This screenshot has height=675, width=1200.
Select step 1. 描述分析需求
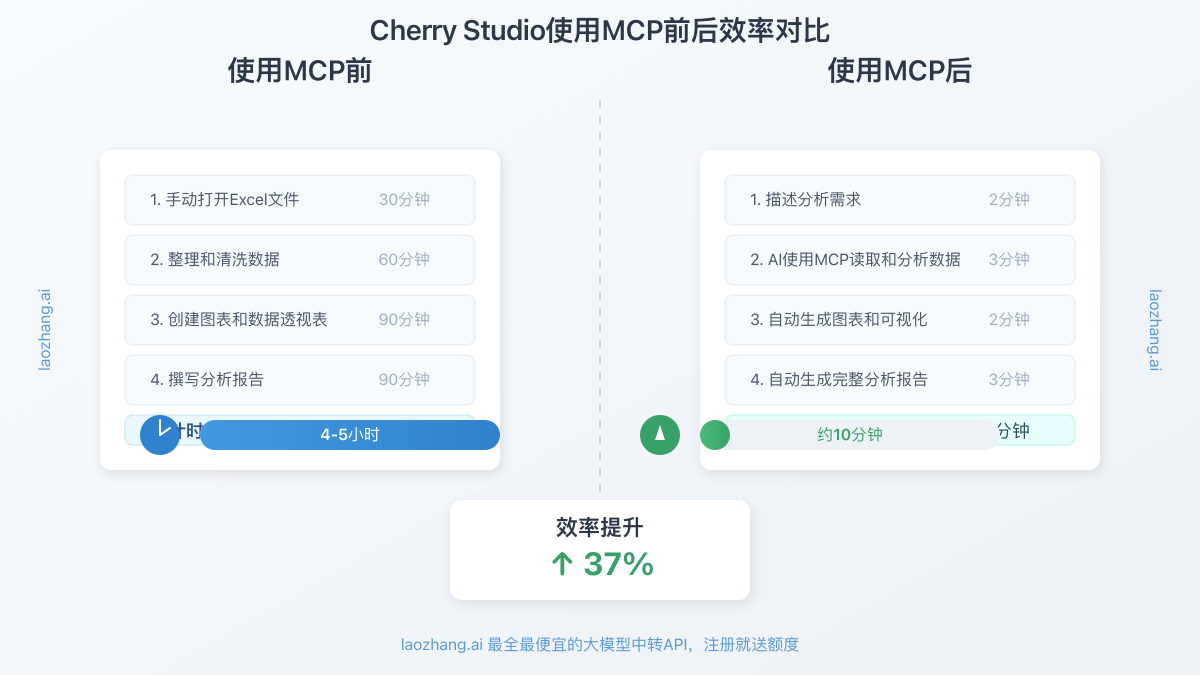point(900,200)
